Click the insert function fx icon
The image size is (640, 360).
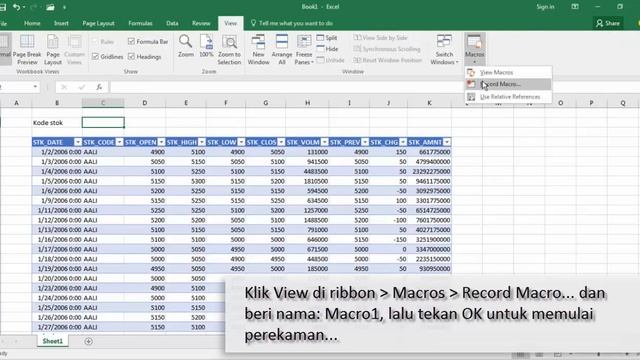click(x=99, y=87)
